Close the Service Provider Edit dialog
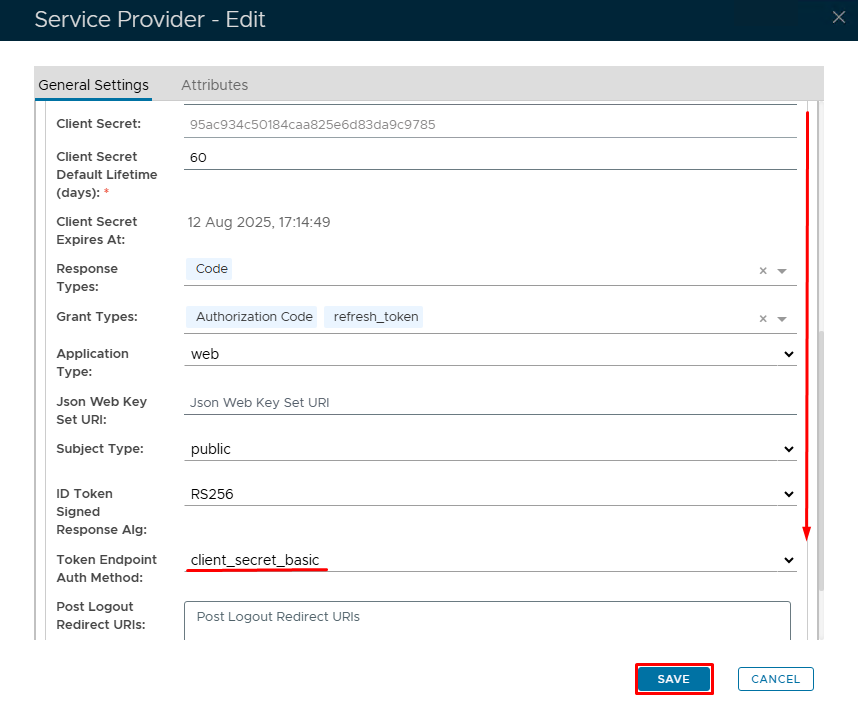This screenshot has width=858, height=717. coord(838,17)
